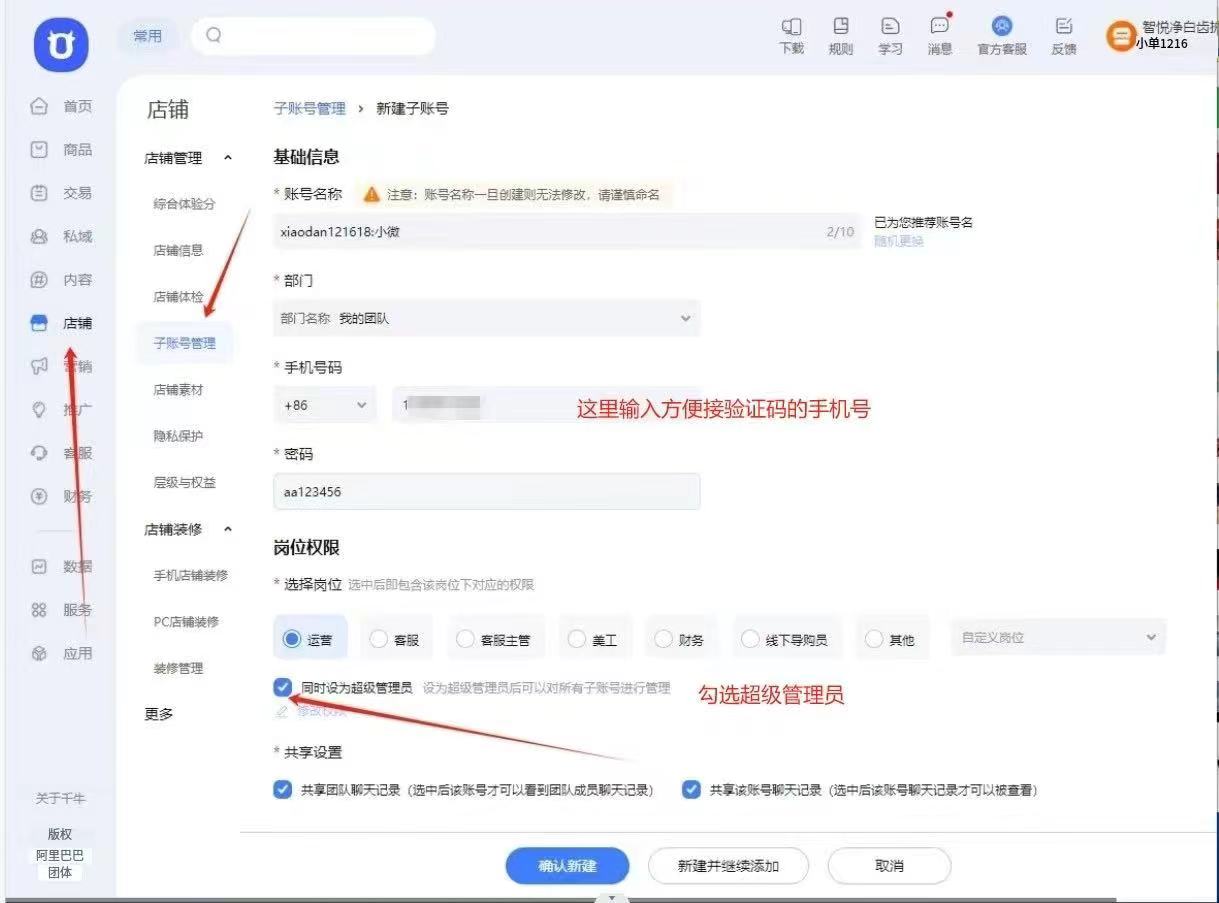Disable 共享团队聊天记录 sharing
Image resolution: width=1219 pixels, height=903 pixels.
pyautogui.click(x=282, y=789)
